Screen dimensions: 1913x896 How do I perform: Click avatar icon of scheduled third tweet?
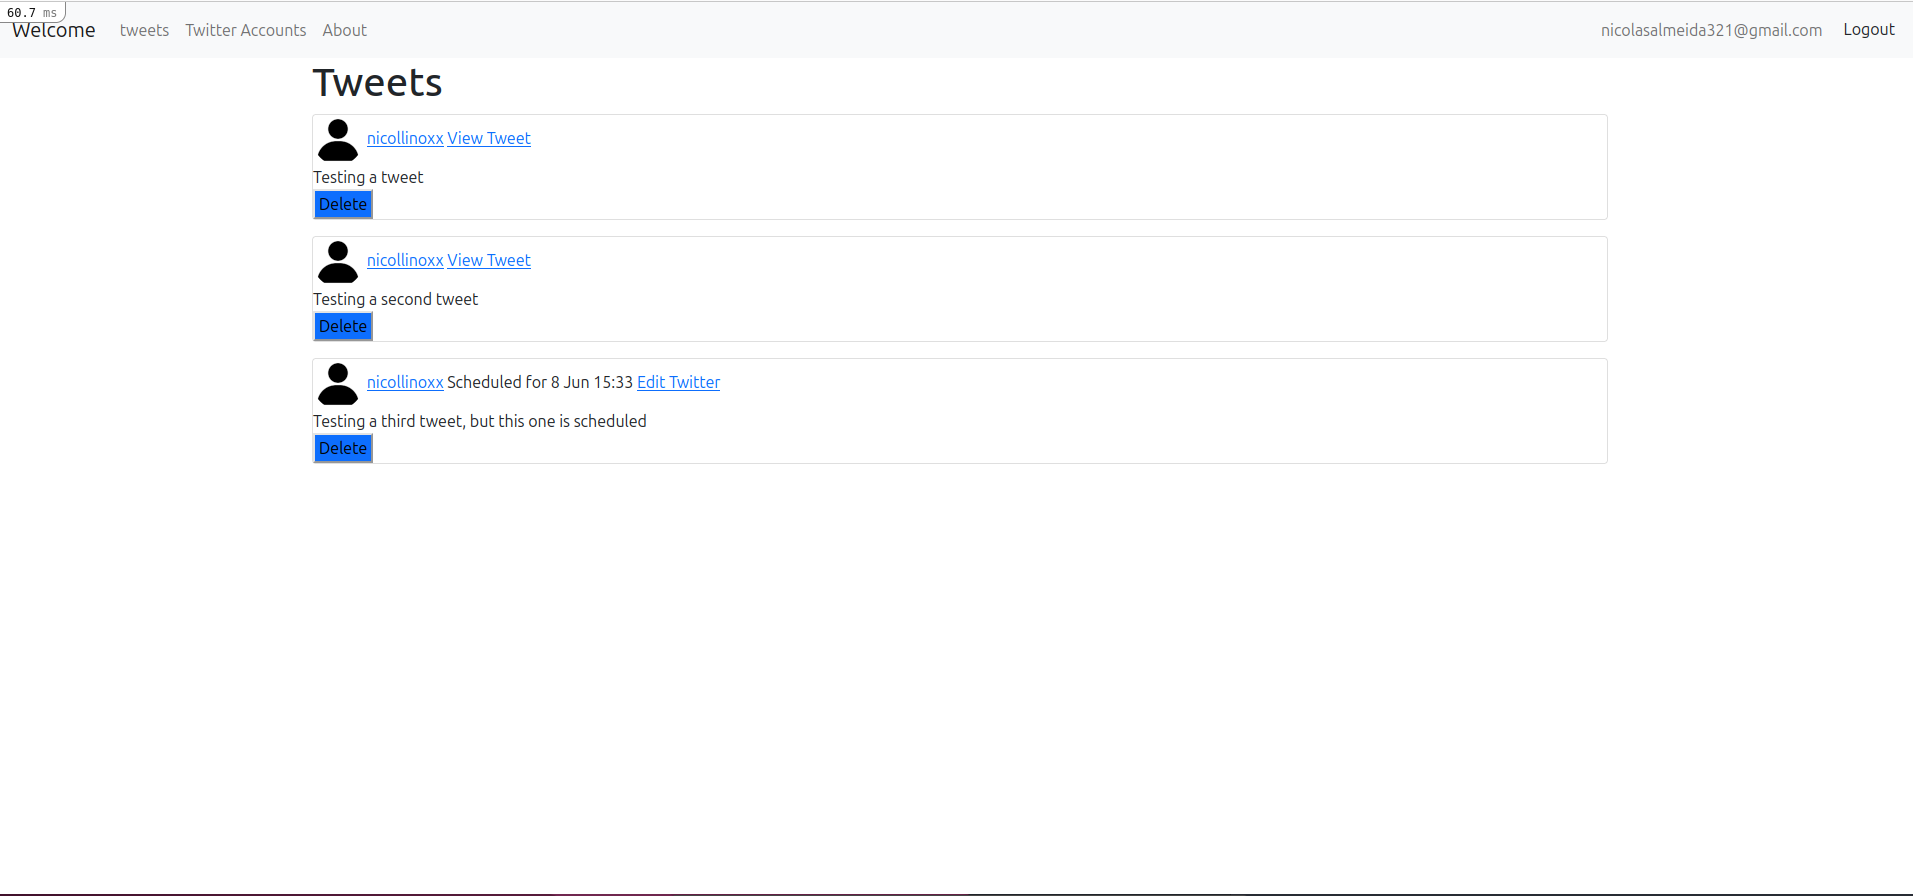click(x=338, y=384)
